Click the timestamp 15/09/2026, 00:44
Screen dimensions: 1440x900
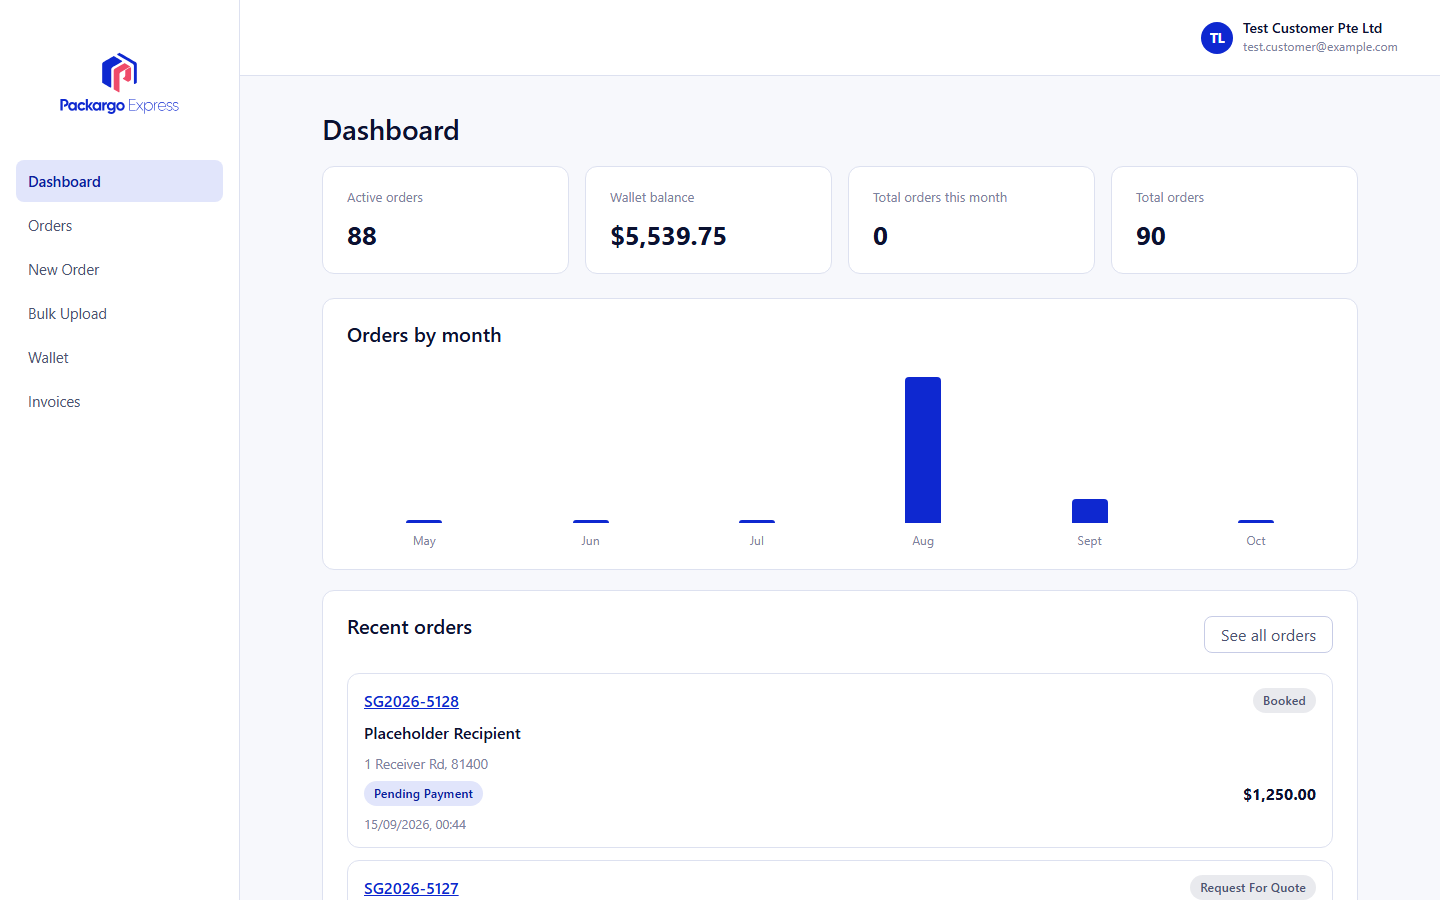[415, 825]
